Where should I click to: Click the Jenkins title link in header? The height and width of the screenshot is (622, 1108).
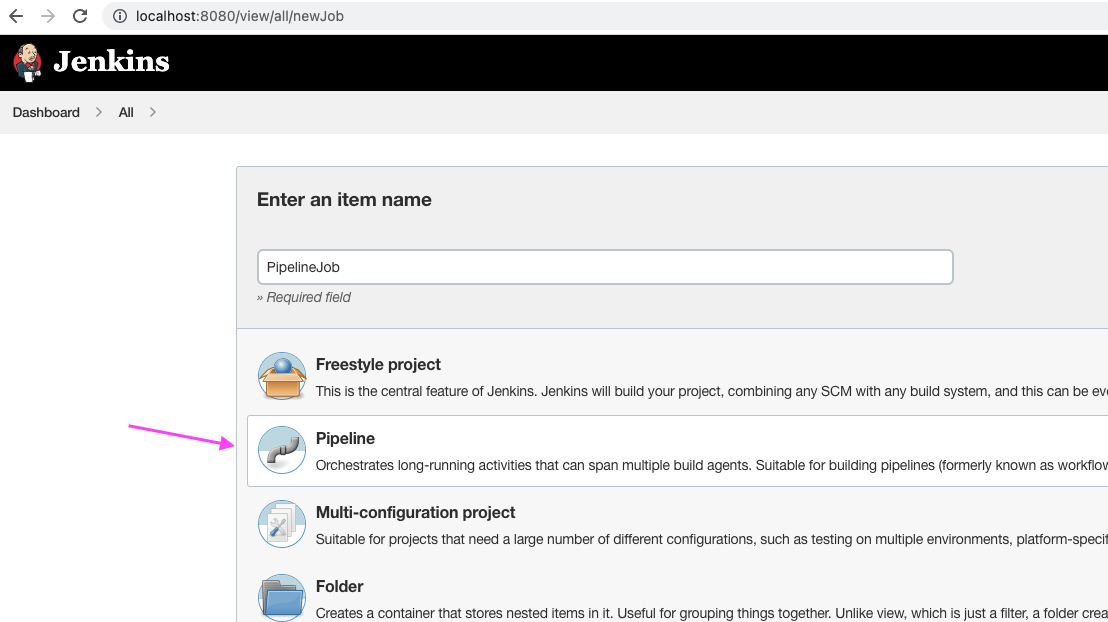click(x=111, y=61)
